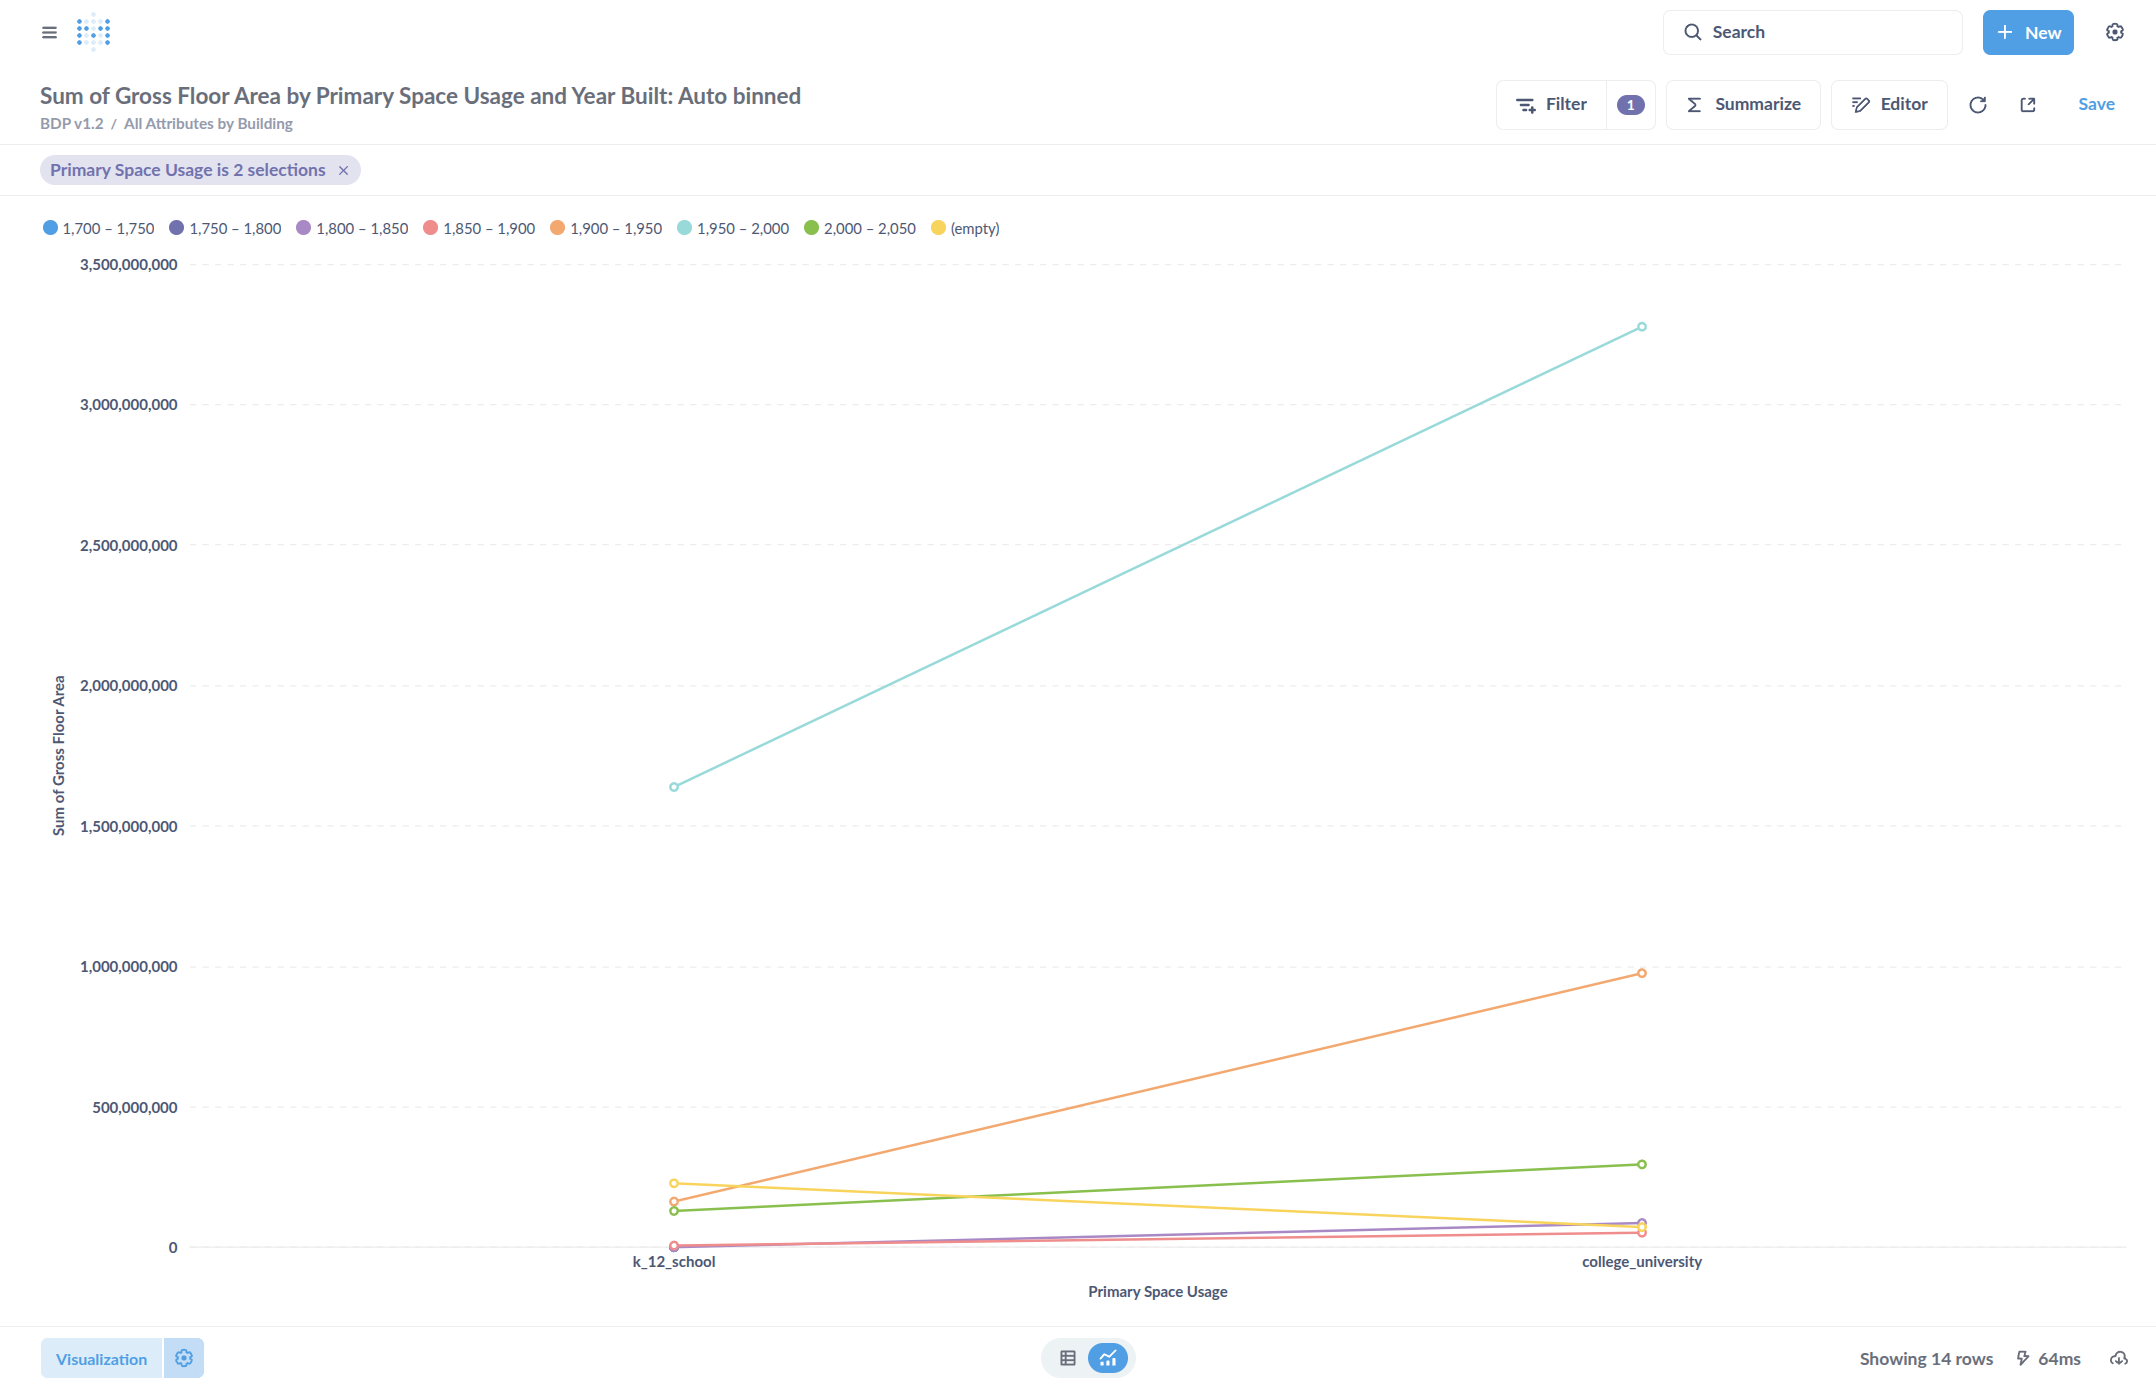
Task: Click the 1,900 – 1,950 orange legend swatch
Action: [558, 228]
